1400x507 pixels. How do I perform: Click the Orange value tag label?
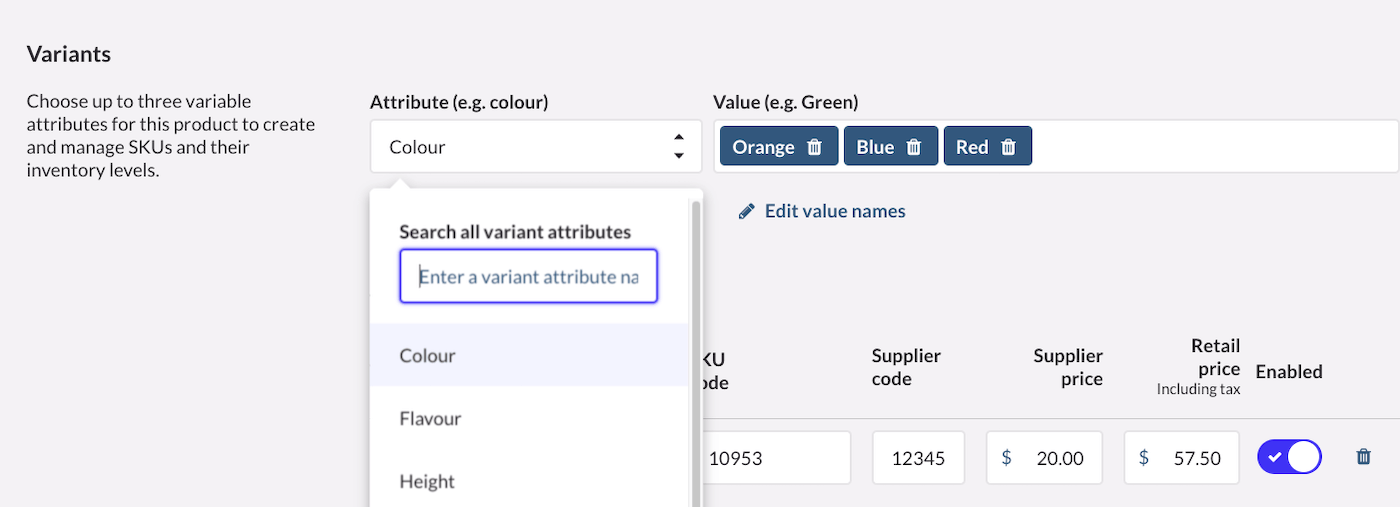point(763,147)
